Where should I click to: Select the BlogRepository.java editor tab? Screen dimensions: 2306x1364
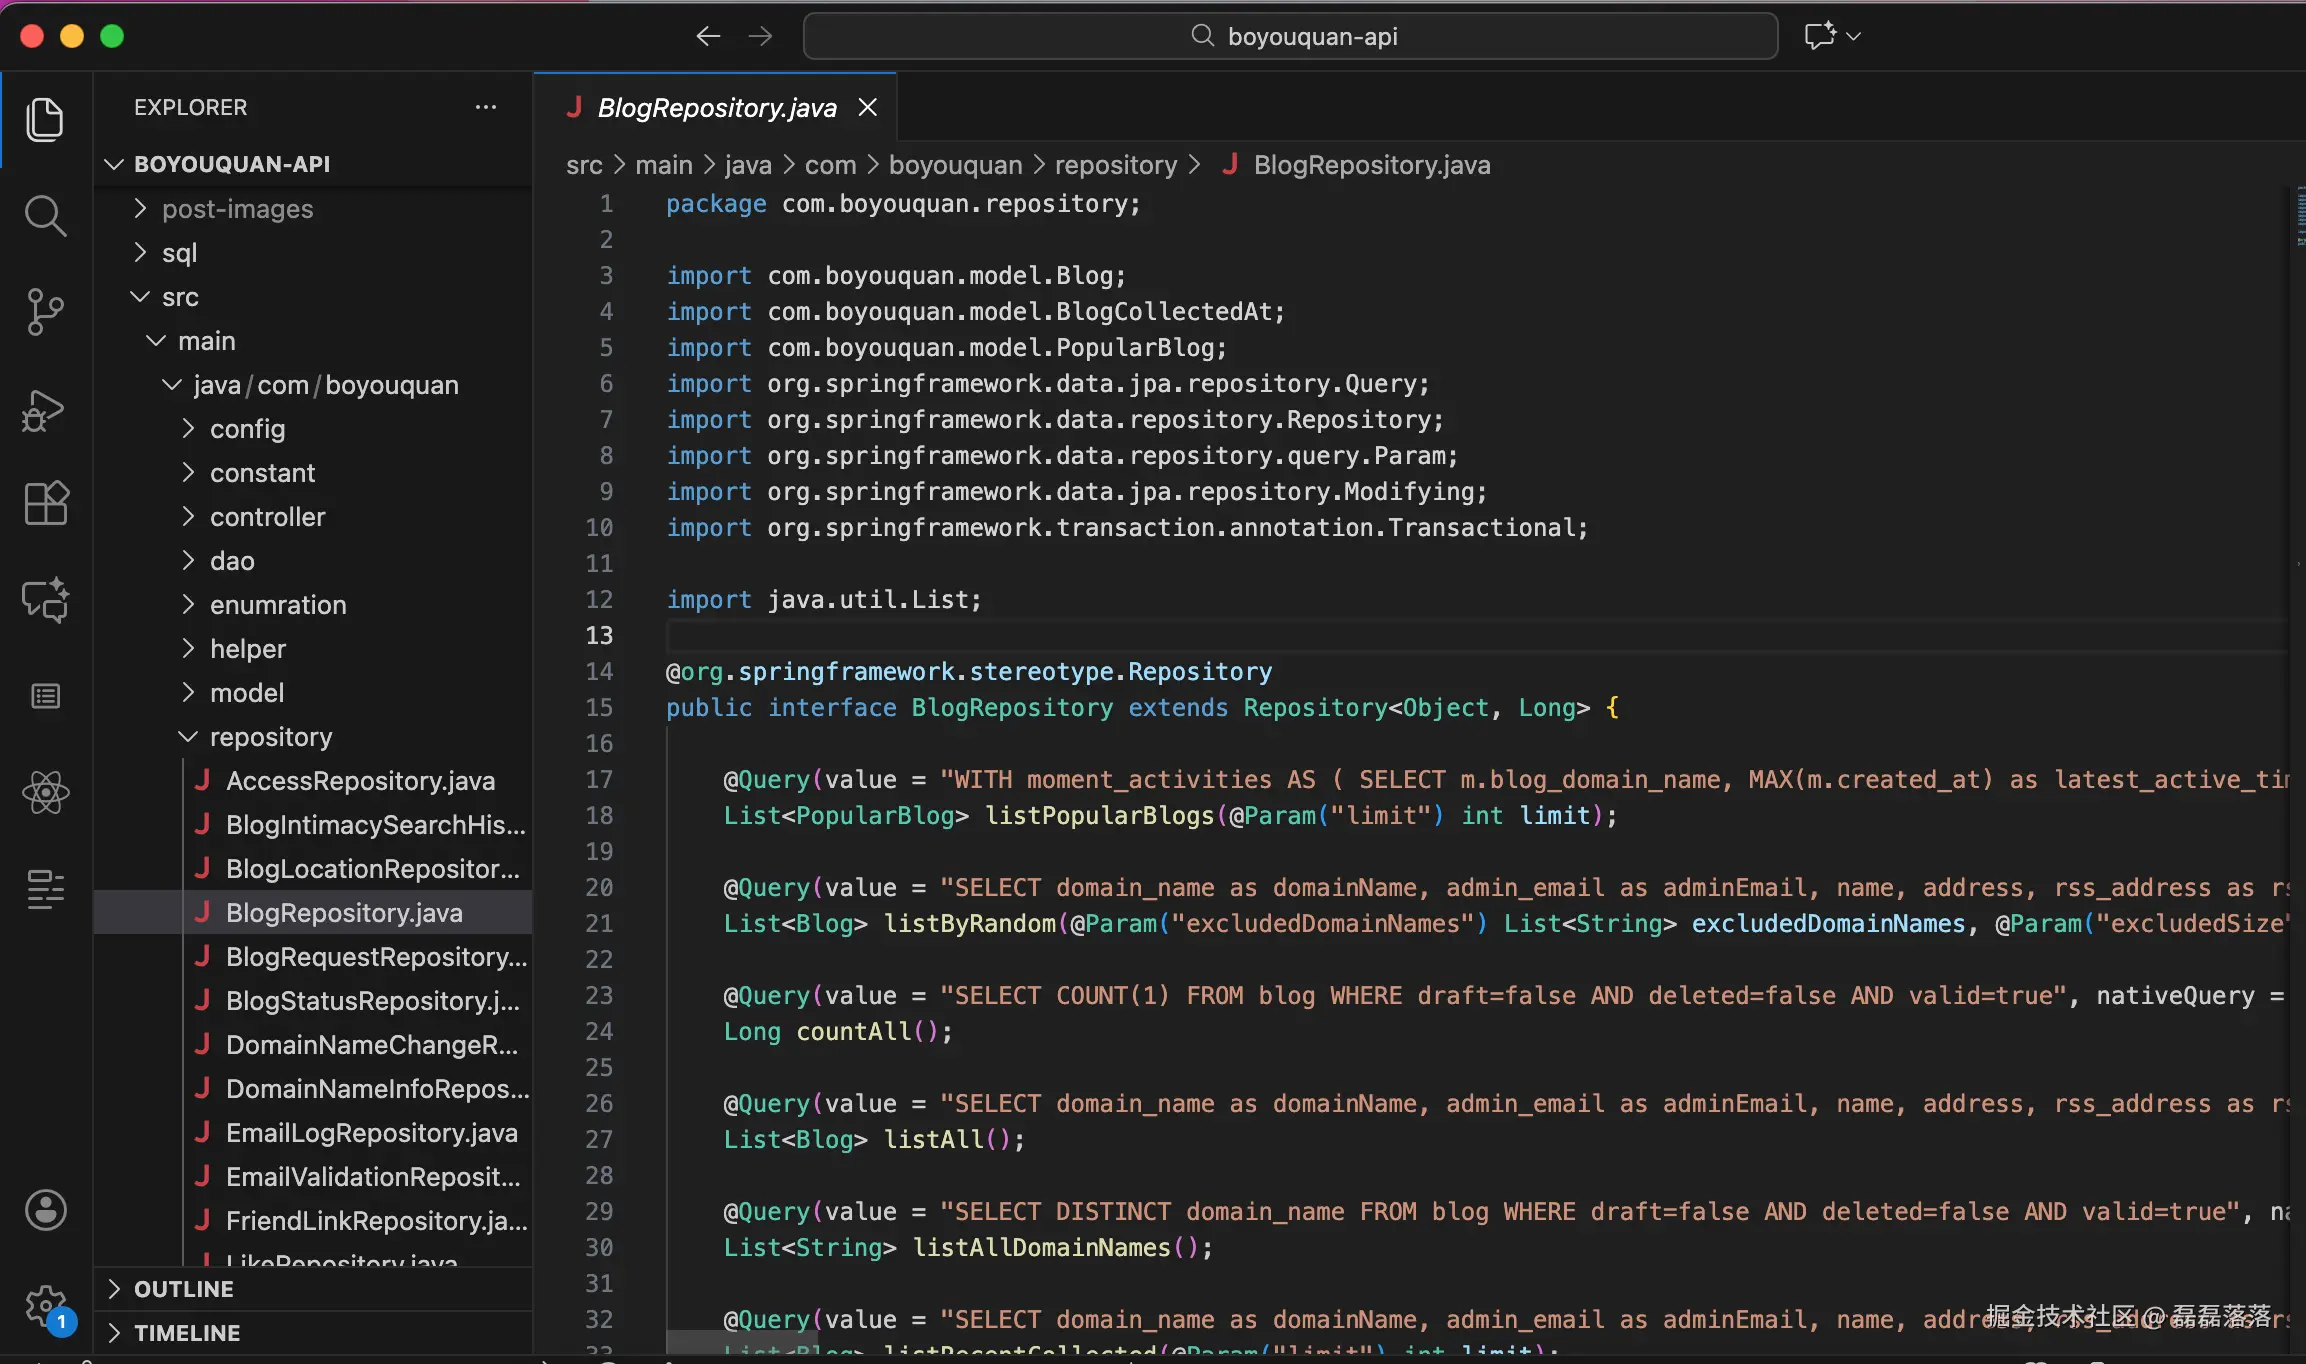(716, 108)
